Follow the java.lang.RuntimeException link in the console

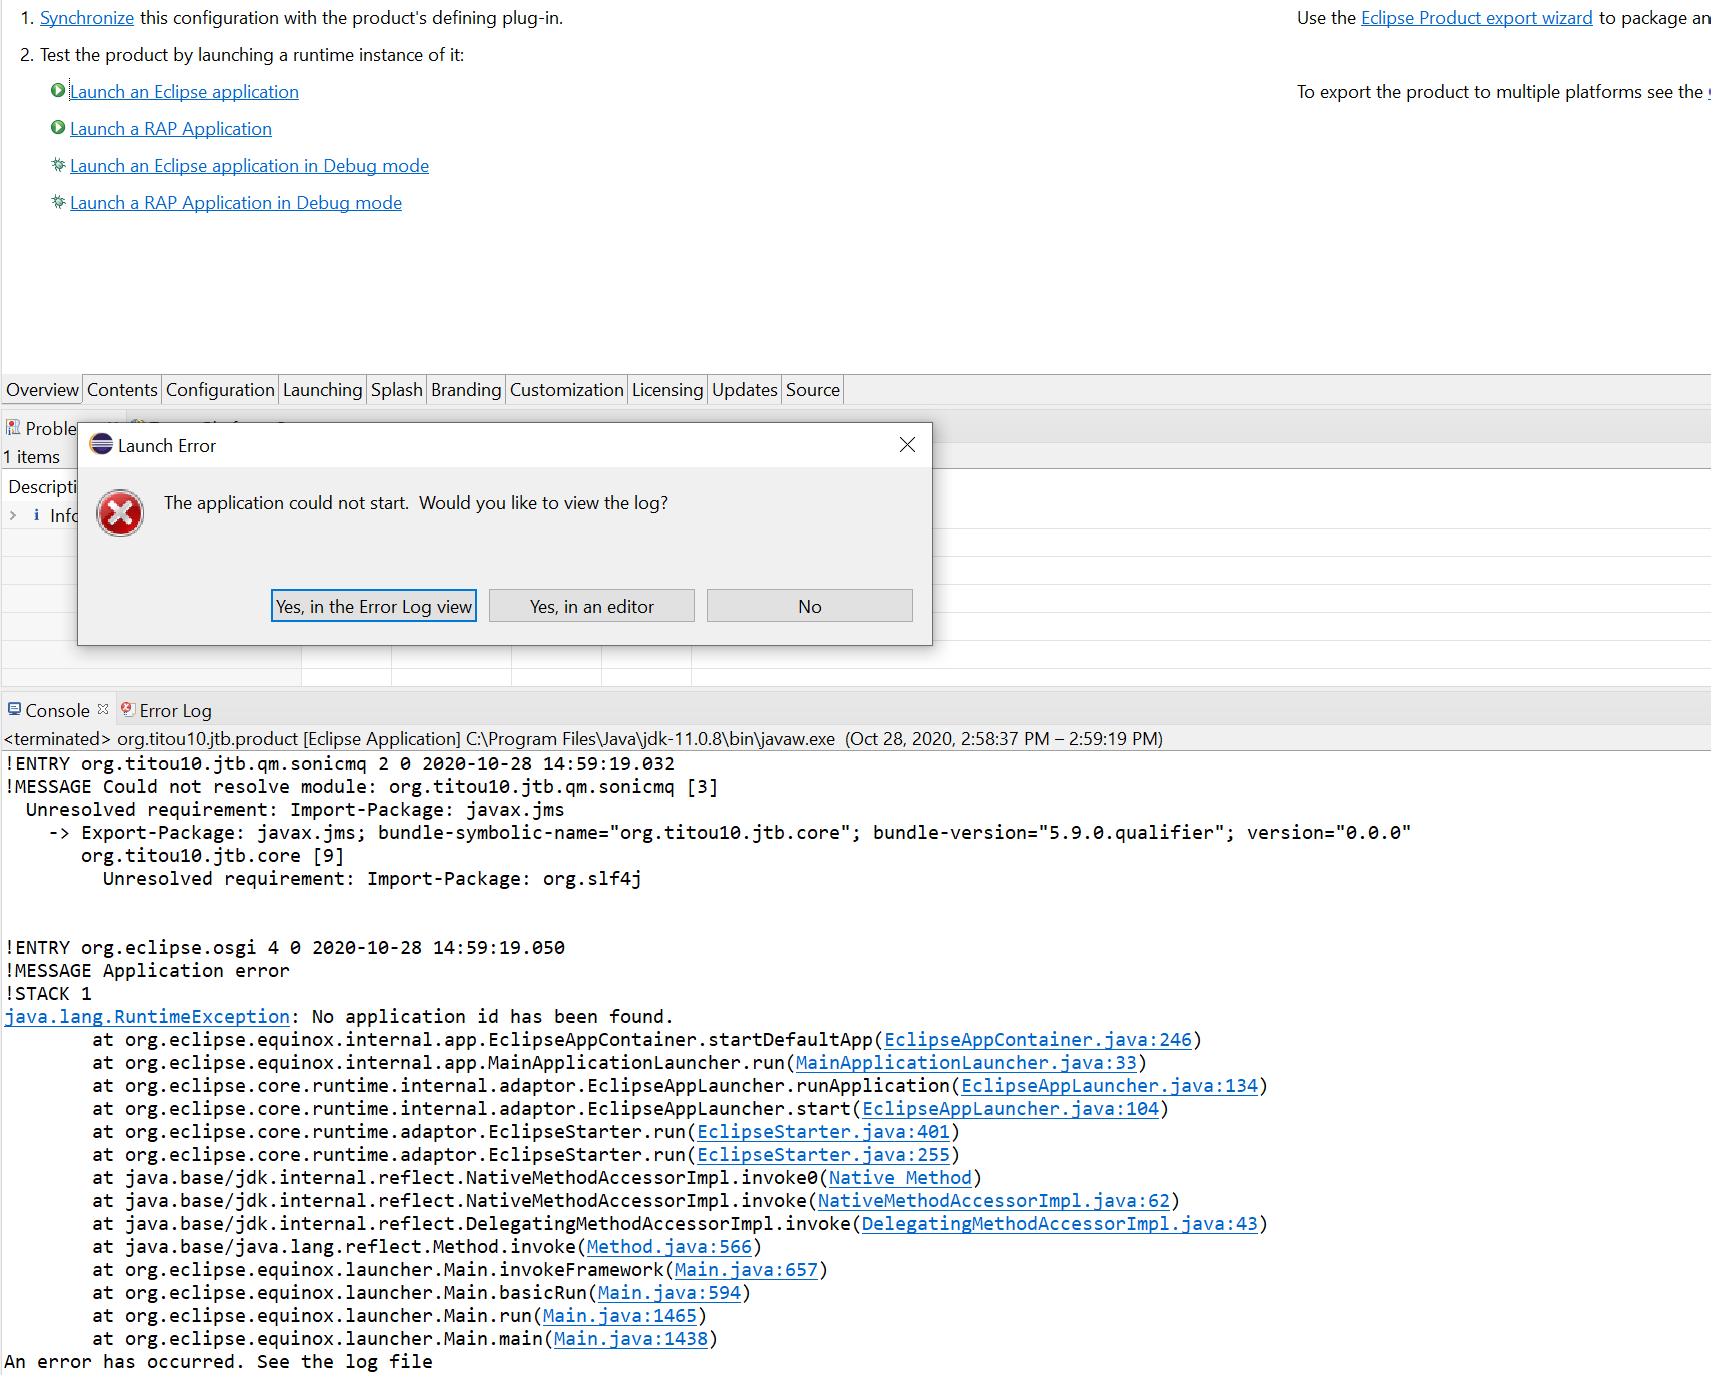click(147, 1016)
